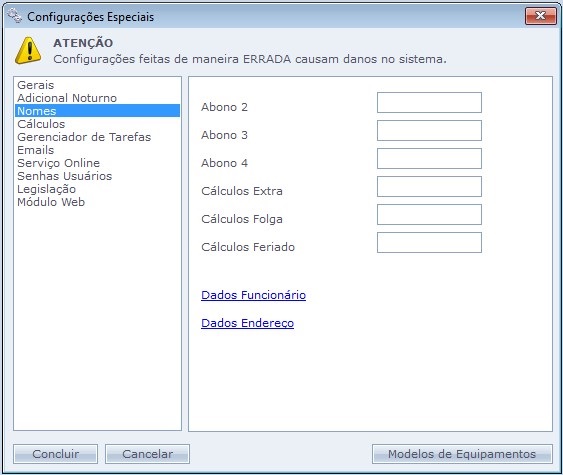Click the yellow warning triangle icon
This screenshot has height=475, width=563.
(x=28, y=51)
